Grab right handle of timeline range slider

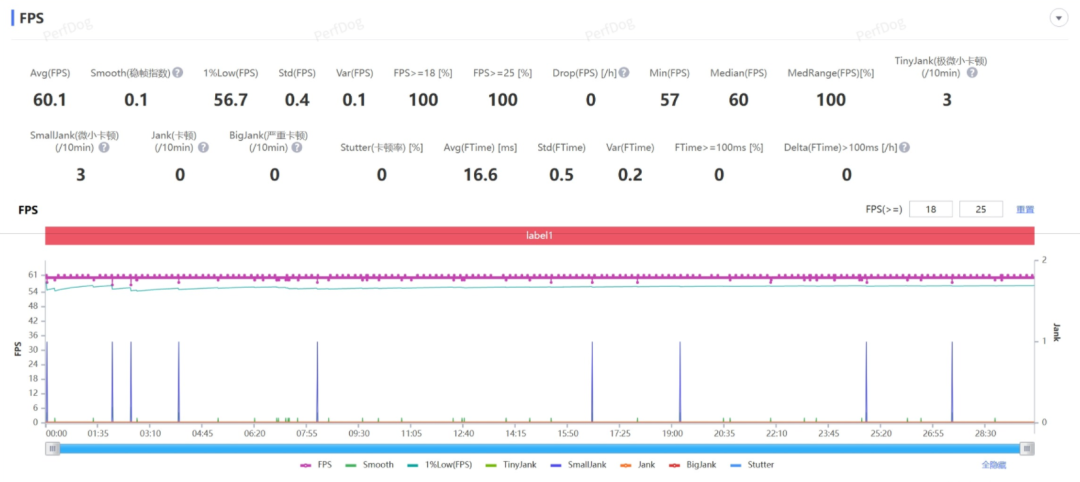tap(1028, 449)
